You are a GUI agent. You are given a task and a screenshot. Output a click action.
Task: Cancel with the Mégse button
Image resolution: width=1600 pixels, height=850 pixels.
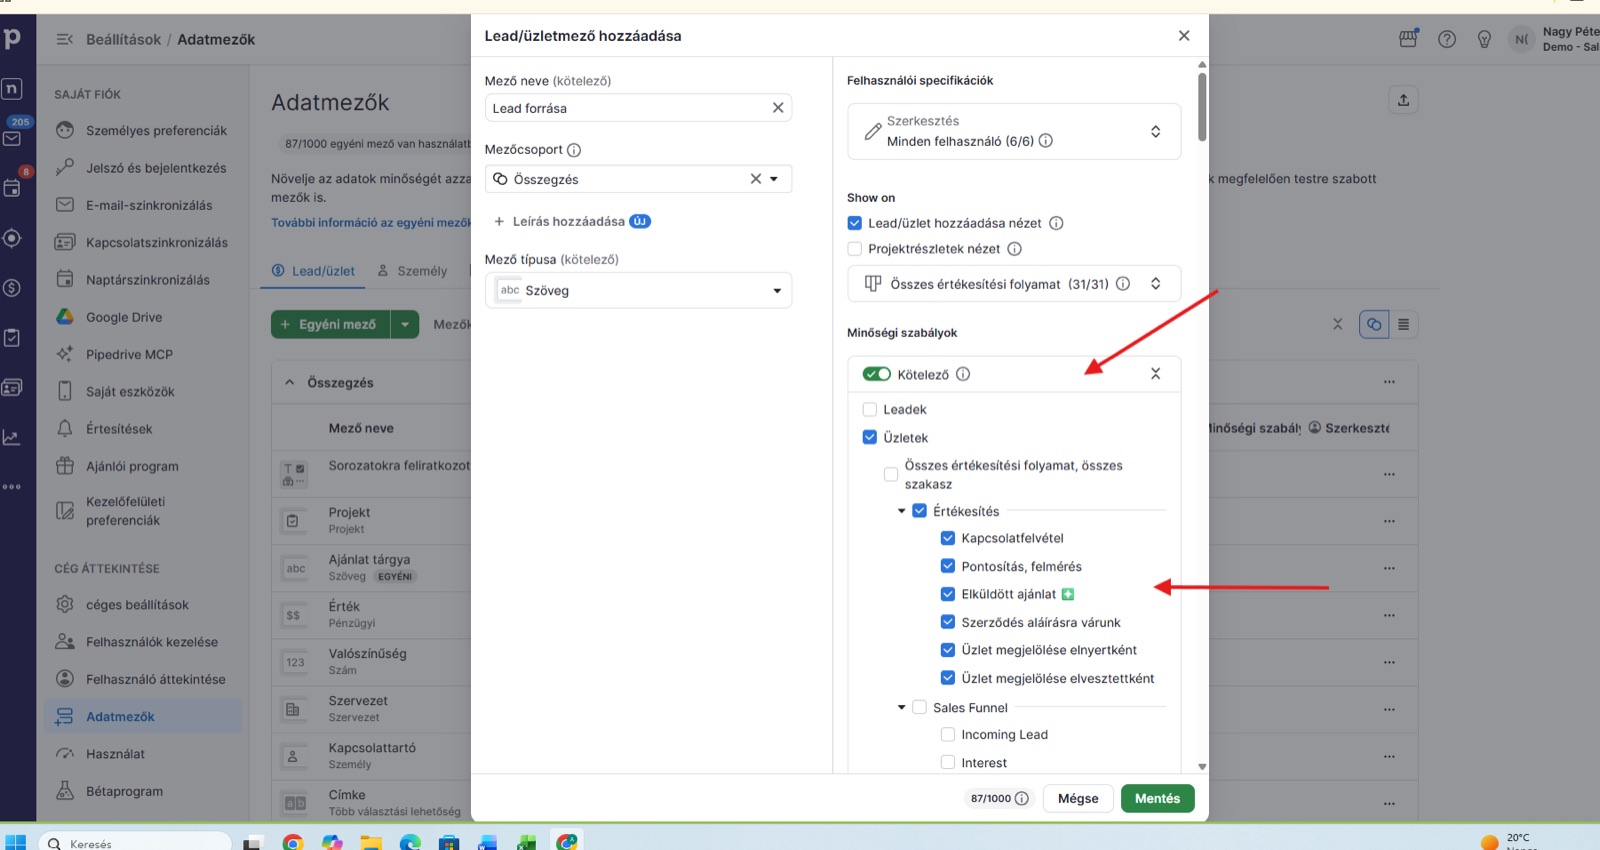tap(1078, 798)
